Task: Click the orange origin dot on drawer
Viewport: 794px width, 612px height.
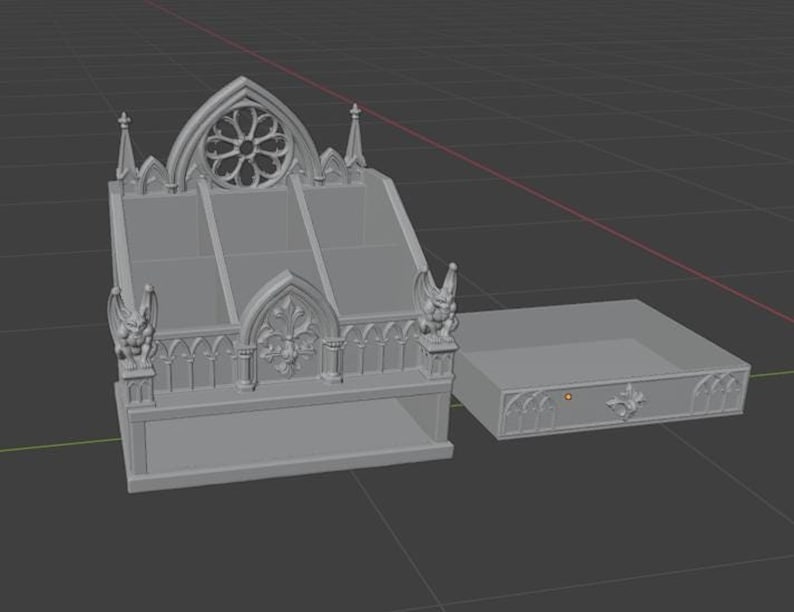Action: 568,397
